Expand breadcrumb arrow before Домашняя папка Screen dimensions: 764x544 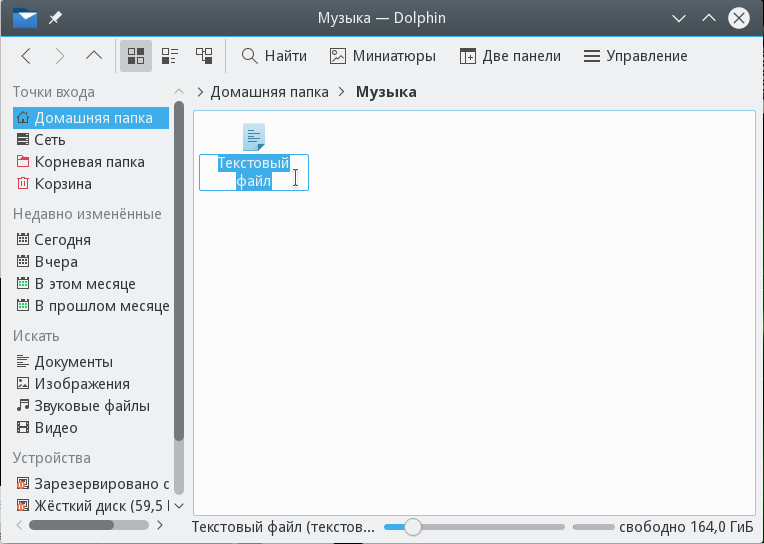200,92
